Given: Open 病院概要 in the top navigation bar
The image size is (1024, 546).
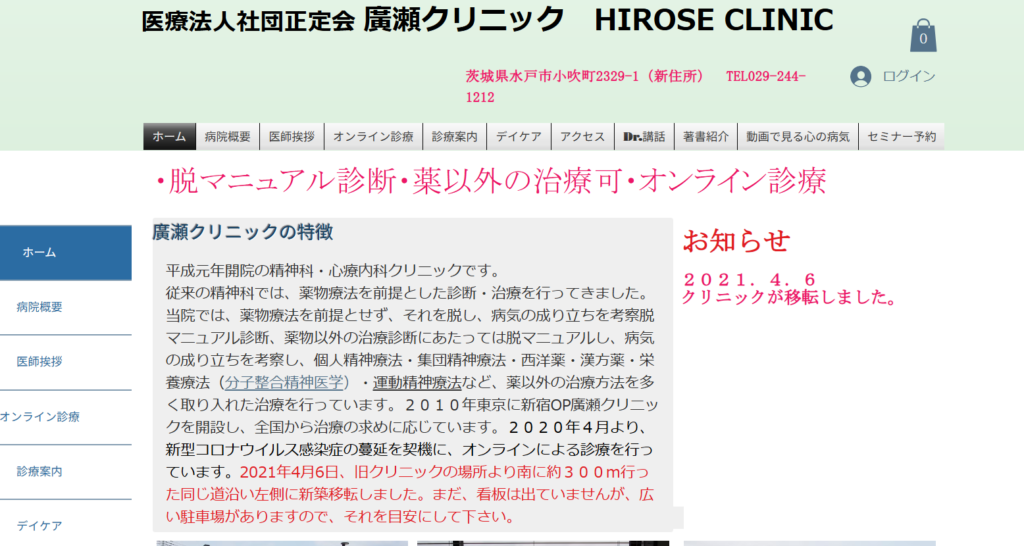Looking at the screenshot, I should pos(227,137).
